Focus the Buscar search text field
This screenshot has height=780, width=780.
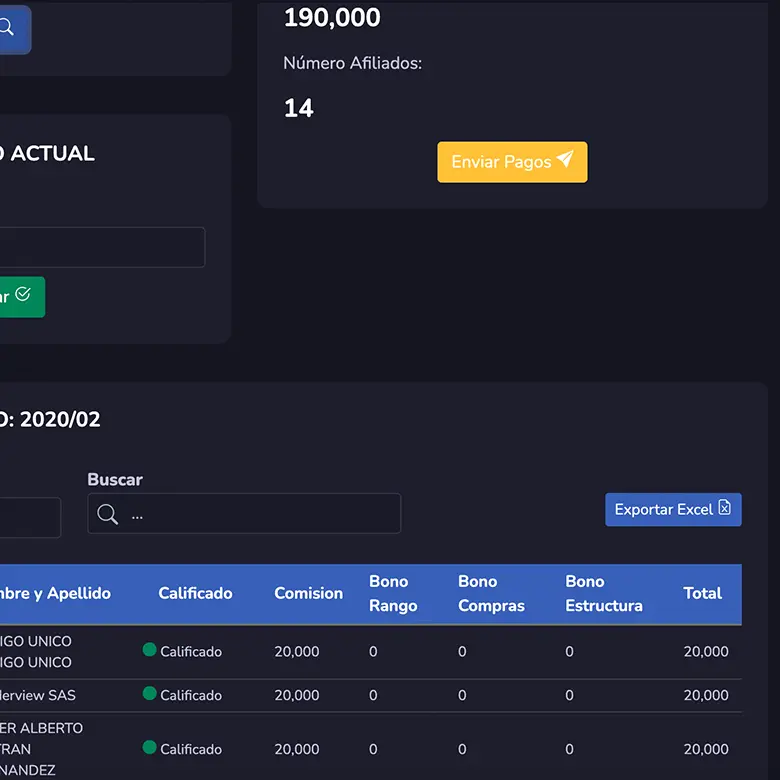coord(260,514)
